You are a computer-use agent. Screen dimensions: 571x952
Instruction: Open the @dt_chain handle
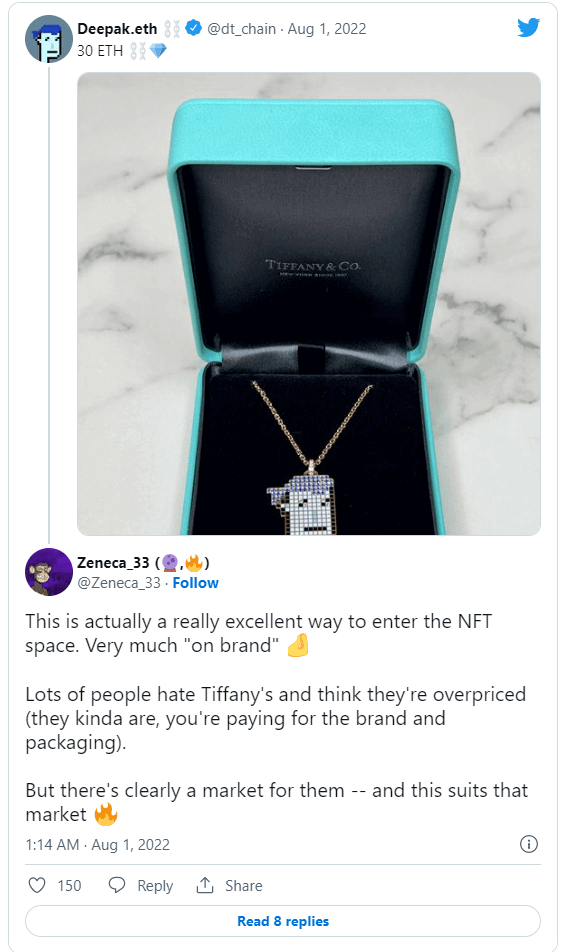241,29
